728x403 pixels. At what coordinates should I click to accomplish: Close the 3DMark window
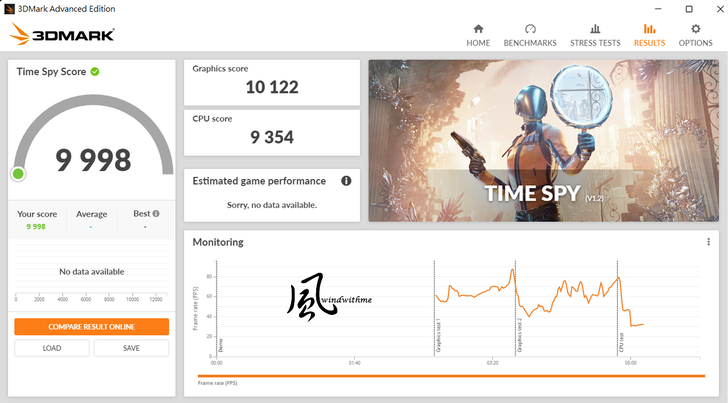(x=720, y=9)
